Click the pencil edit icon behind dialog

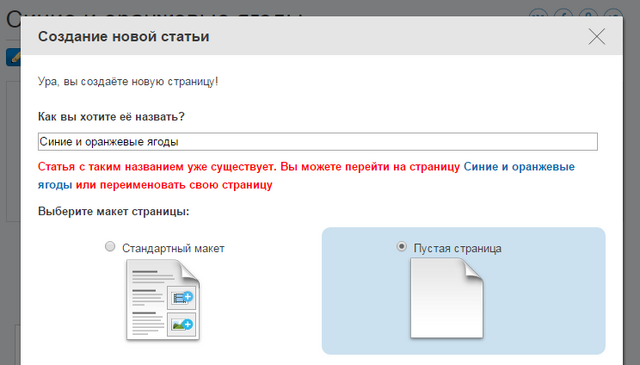pyautogui.click(x=14, y=57)
